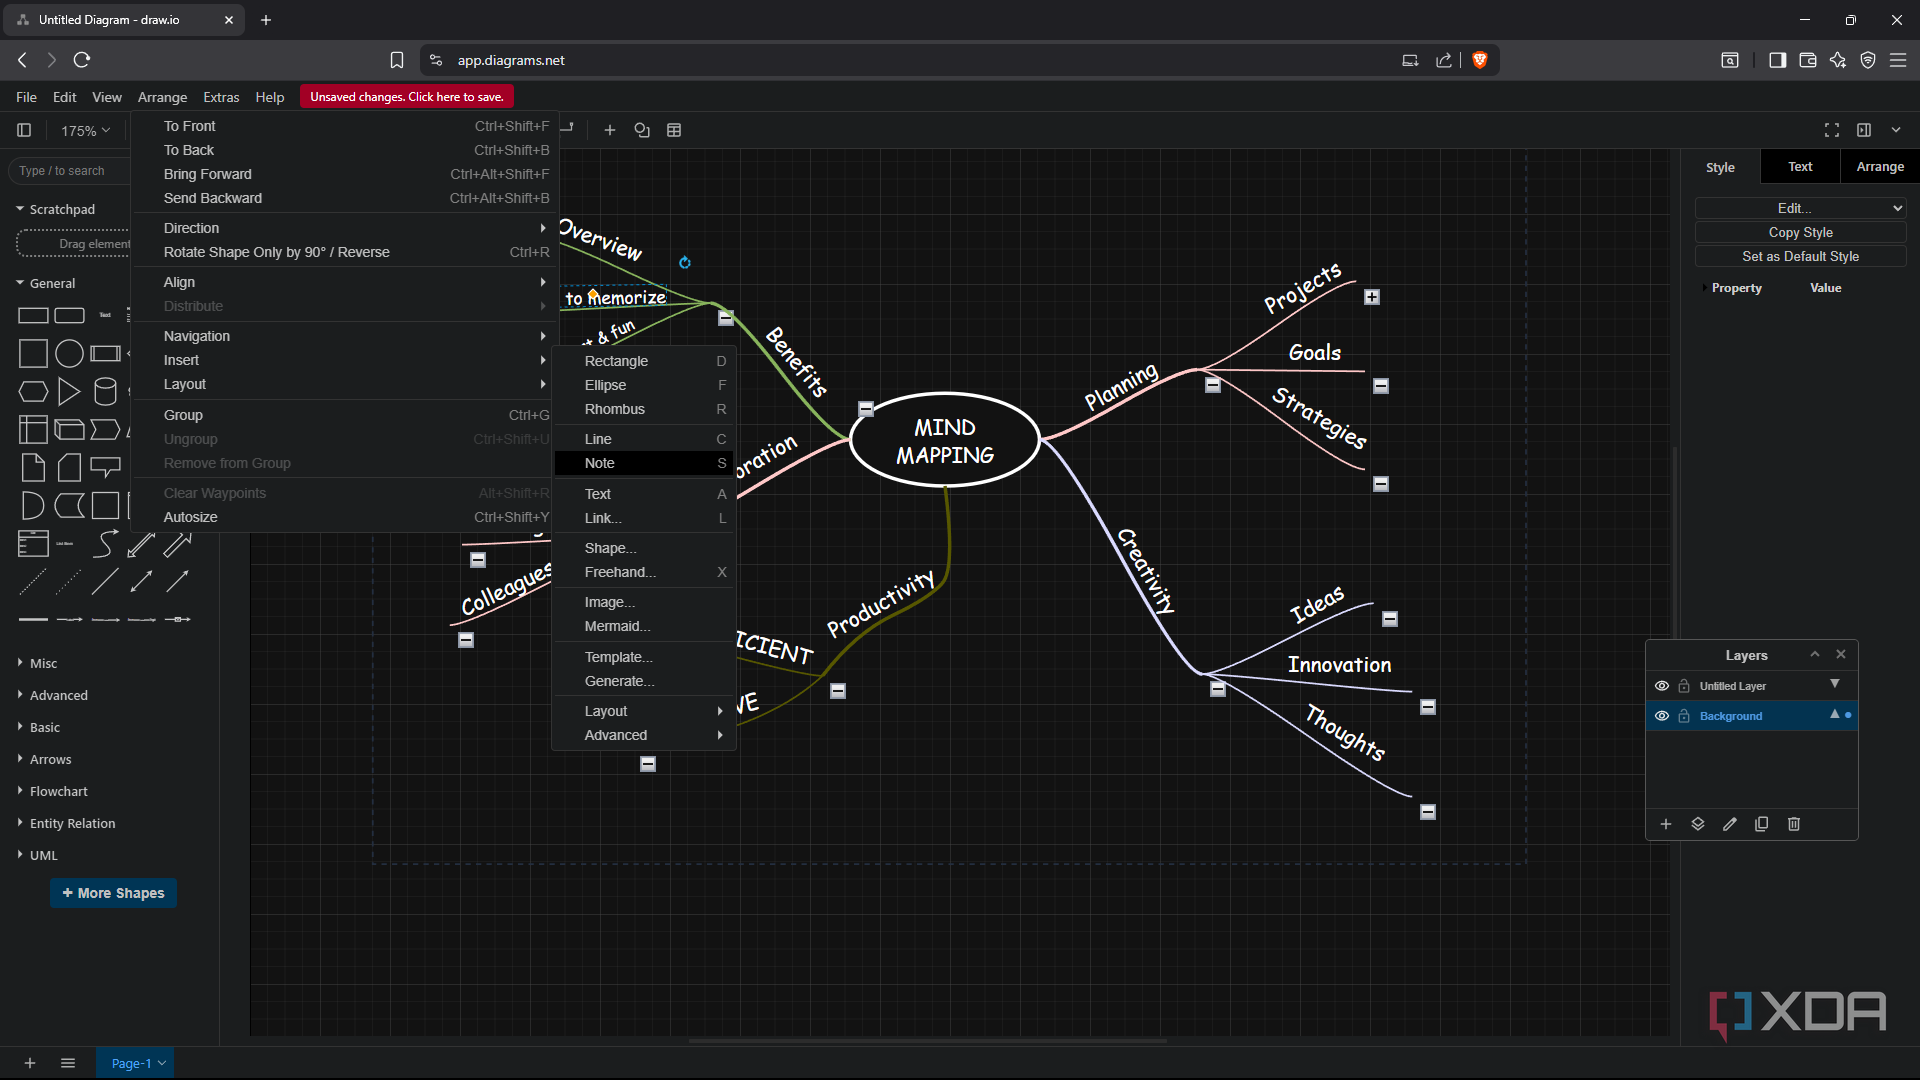1920x1080 pixels.
Task: Add a new layer in Layers panel
Action: coord(1666,824)
